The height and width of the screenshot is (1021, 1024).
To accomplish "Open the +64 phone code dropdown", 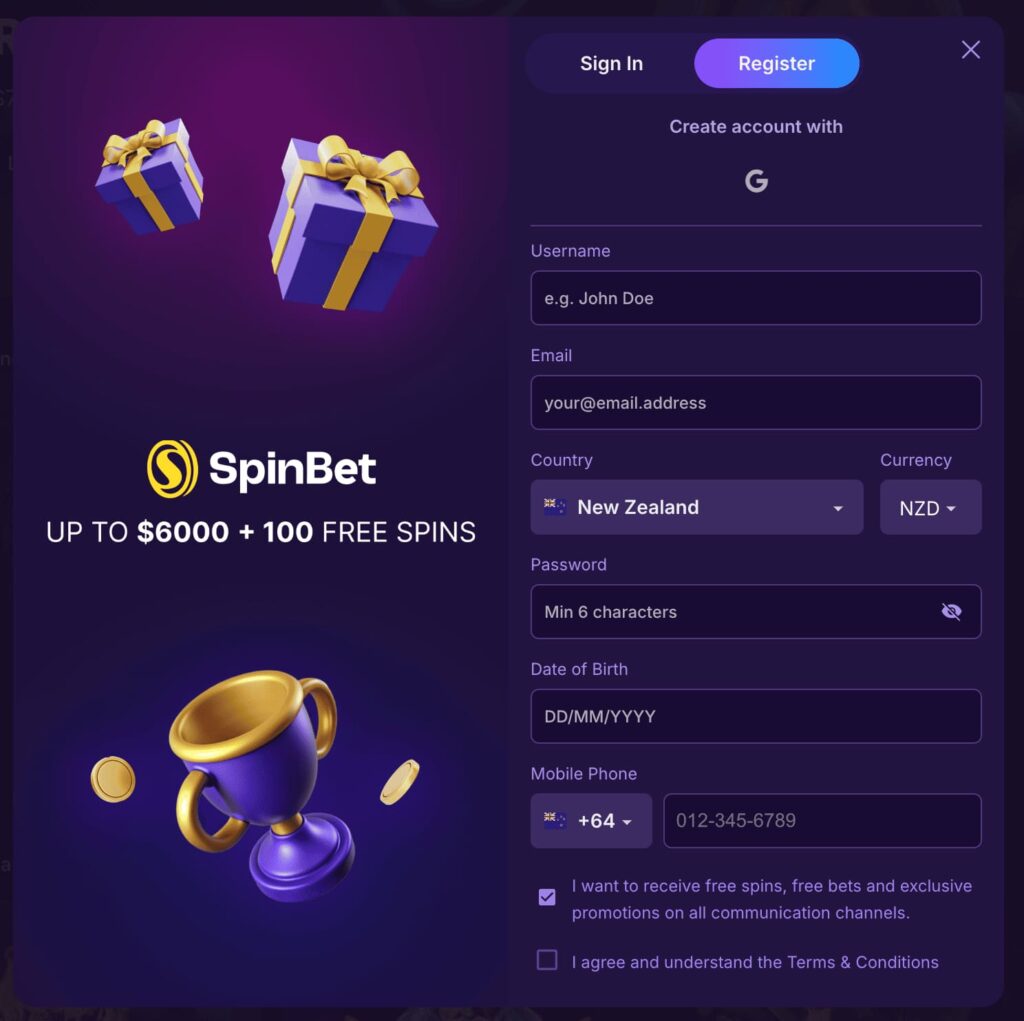I will point(591,821).
